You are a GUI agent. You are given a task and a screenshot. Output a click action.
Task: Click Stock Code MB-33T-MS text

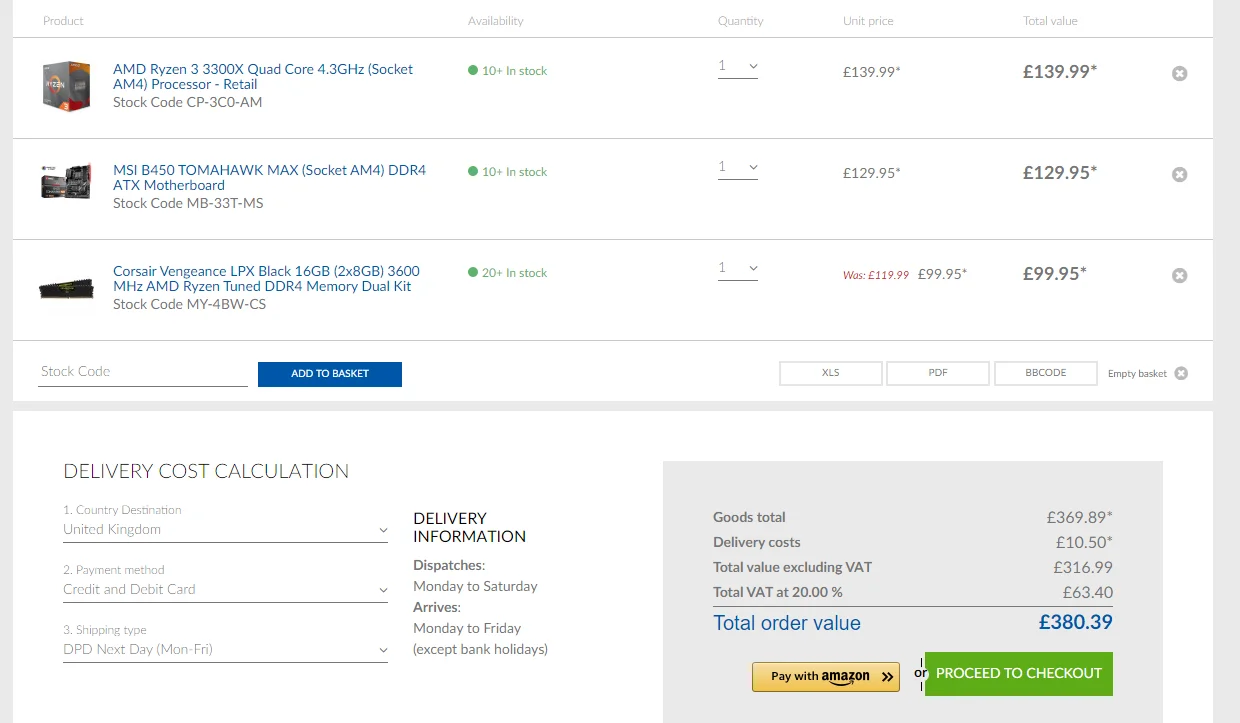(x=188, y=203)
